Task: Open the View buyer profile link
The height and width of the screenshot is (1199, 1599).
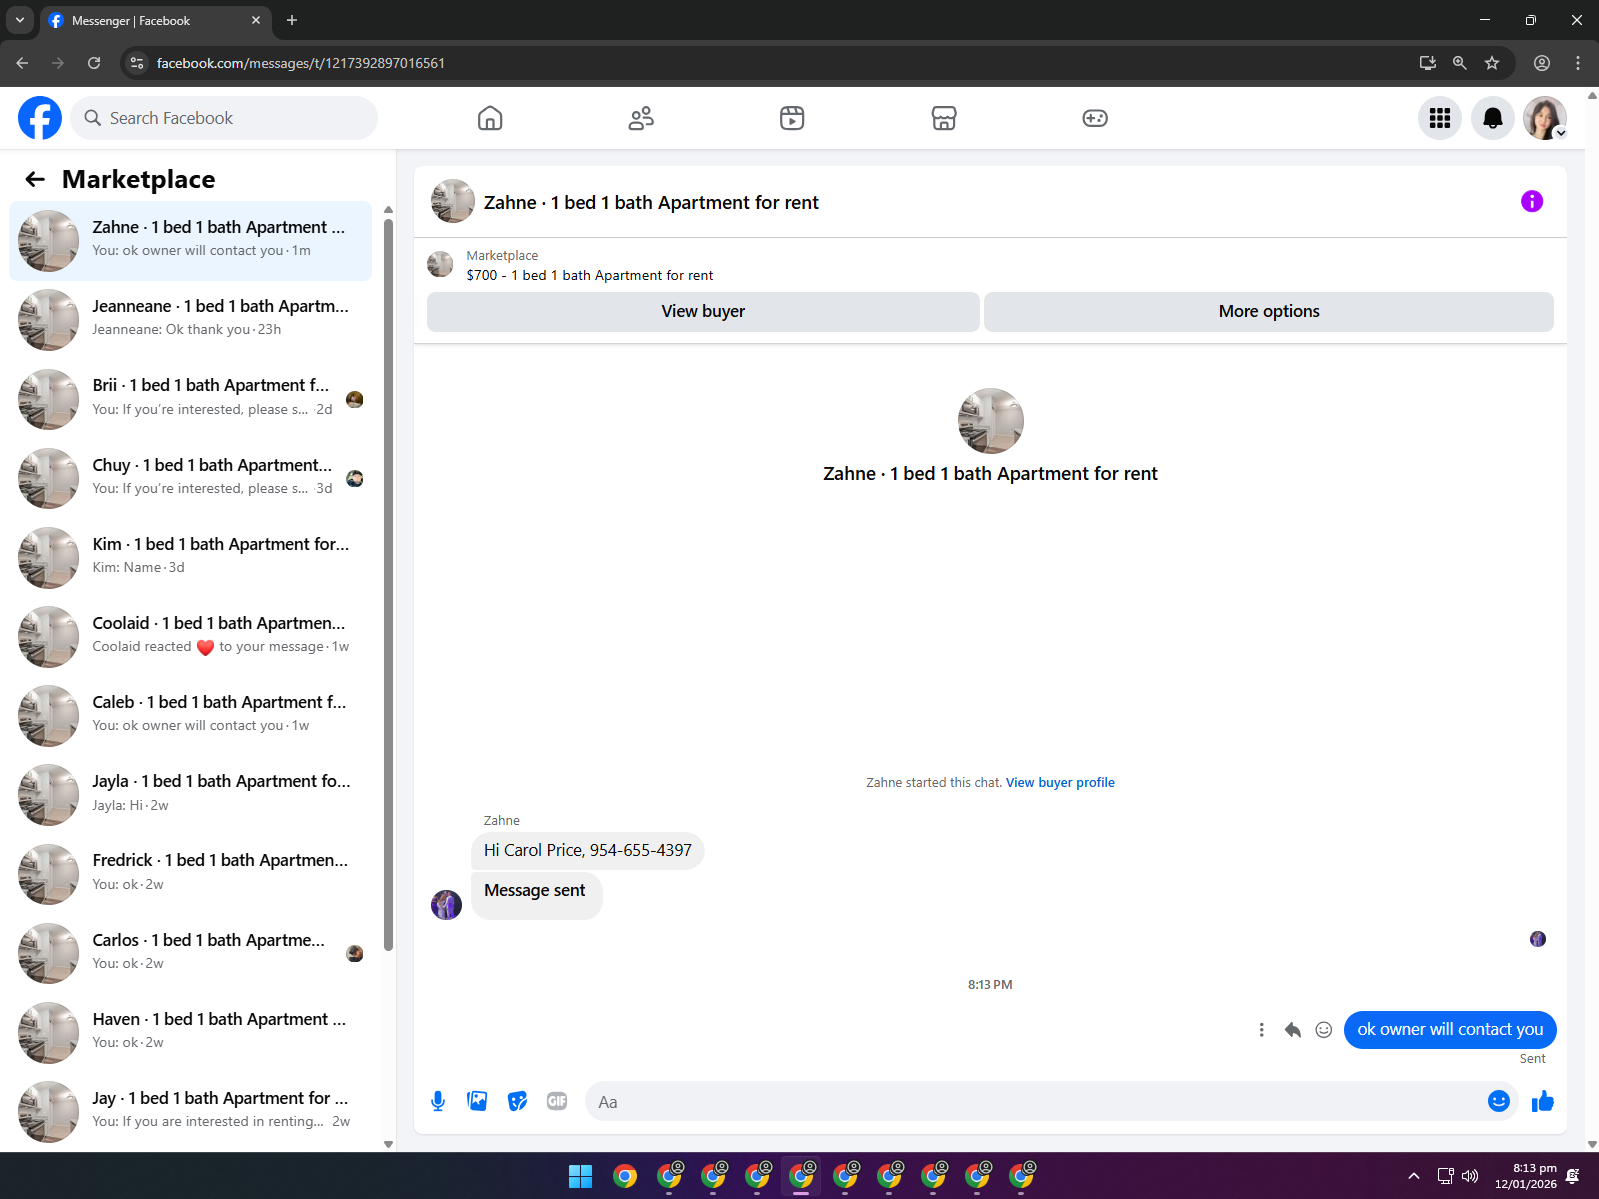Action: click(x=1060, y=782)
